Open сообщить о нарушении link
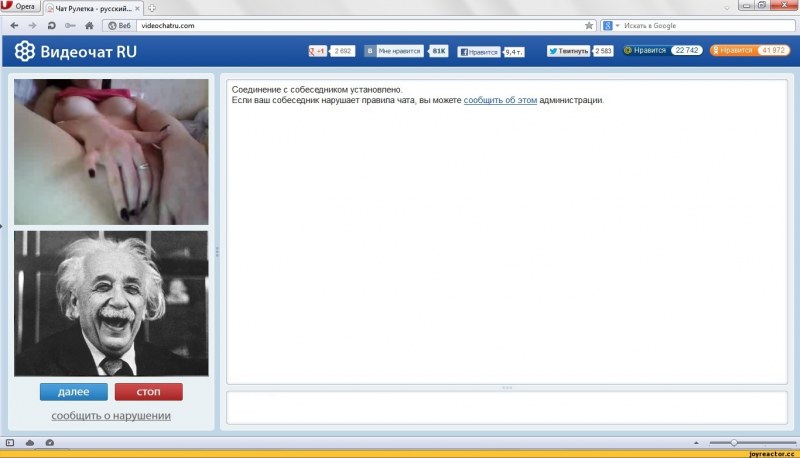The height and width of the screenshot is (458, 800). pyautogui.click(x=111, y=416)
